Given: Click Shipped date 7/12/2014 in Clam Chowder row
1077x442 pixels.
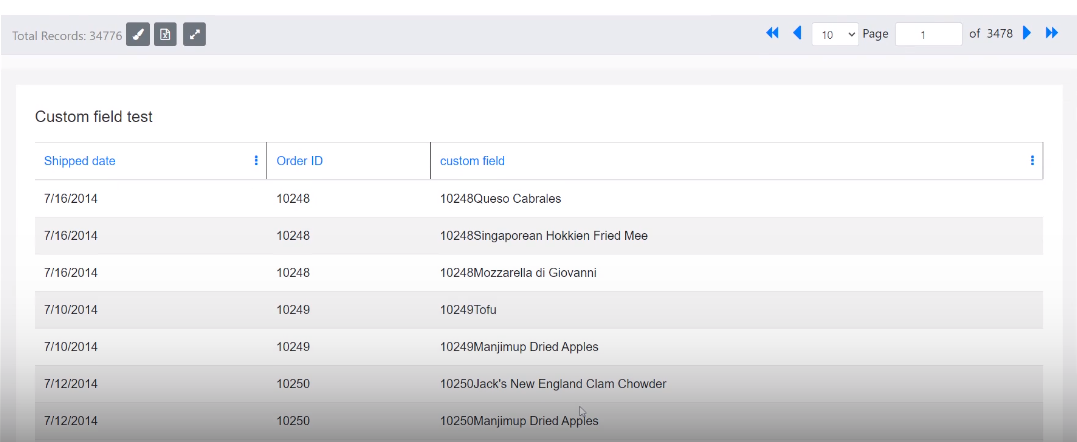Looking at the screenshot, I should pyautogui.click(x=71, y=384).
